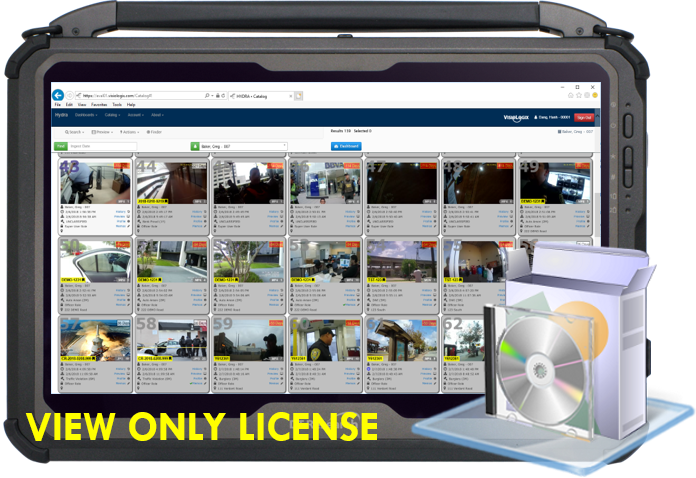Click the blue Dashboard button
Screen dimensions: 696x478
[346, 146]
